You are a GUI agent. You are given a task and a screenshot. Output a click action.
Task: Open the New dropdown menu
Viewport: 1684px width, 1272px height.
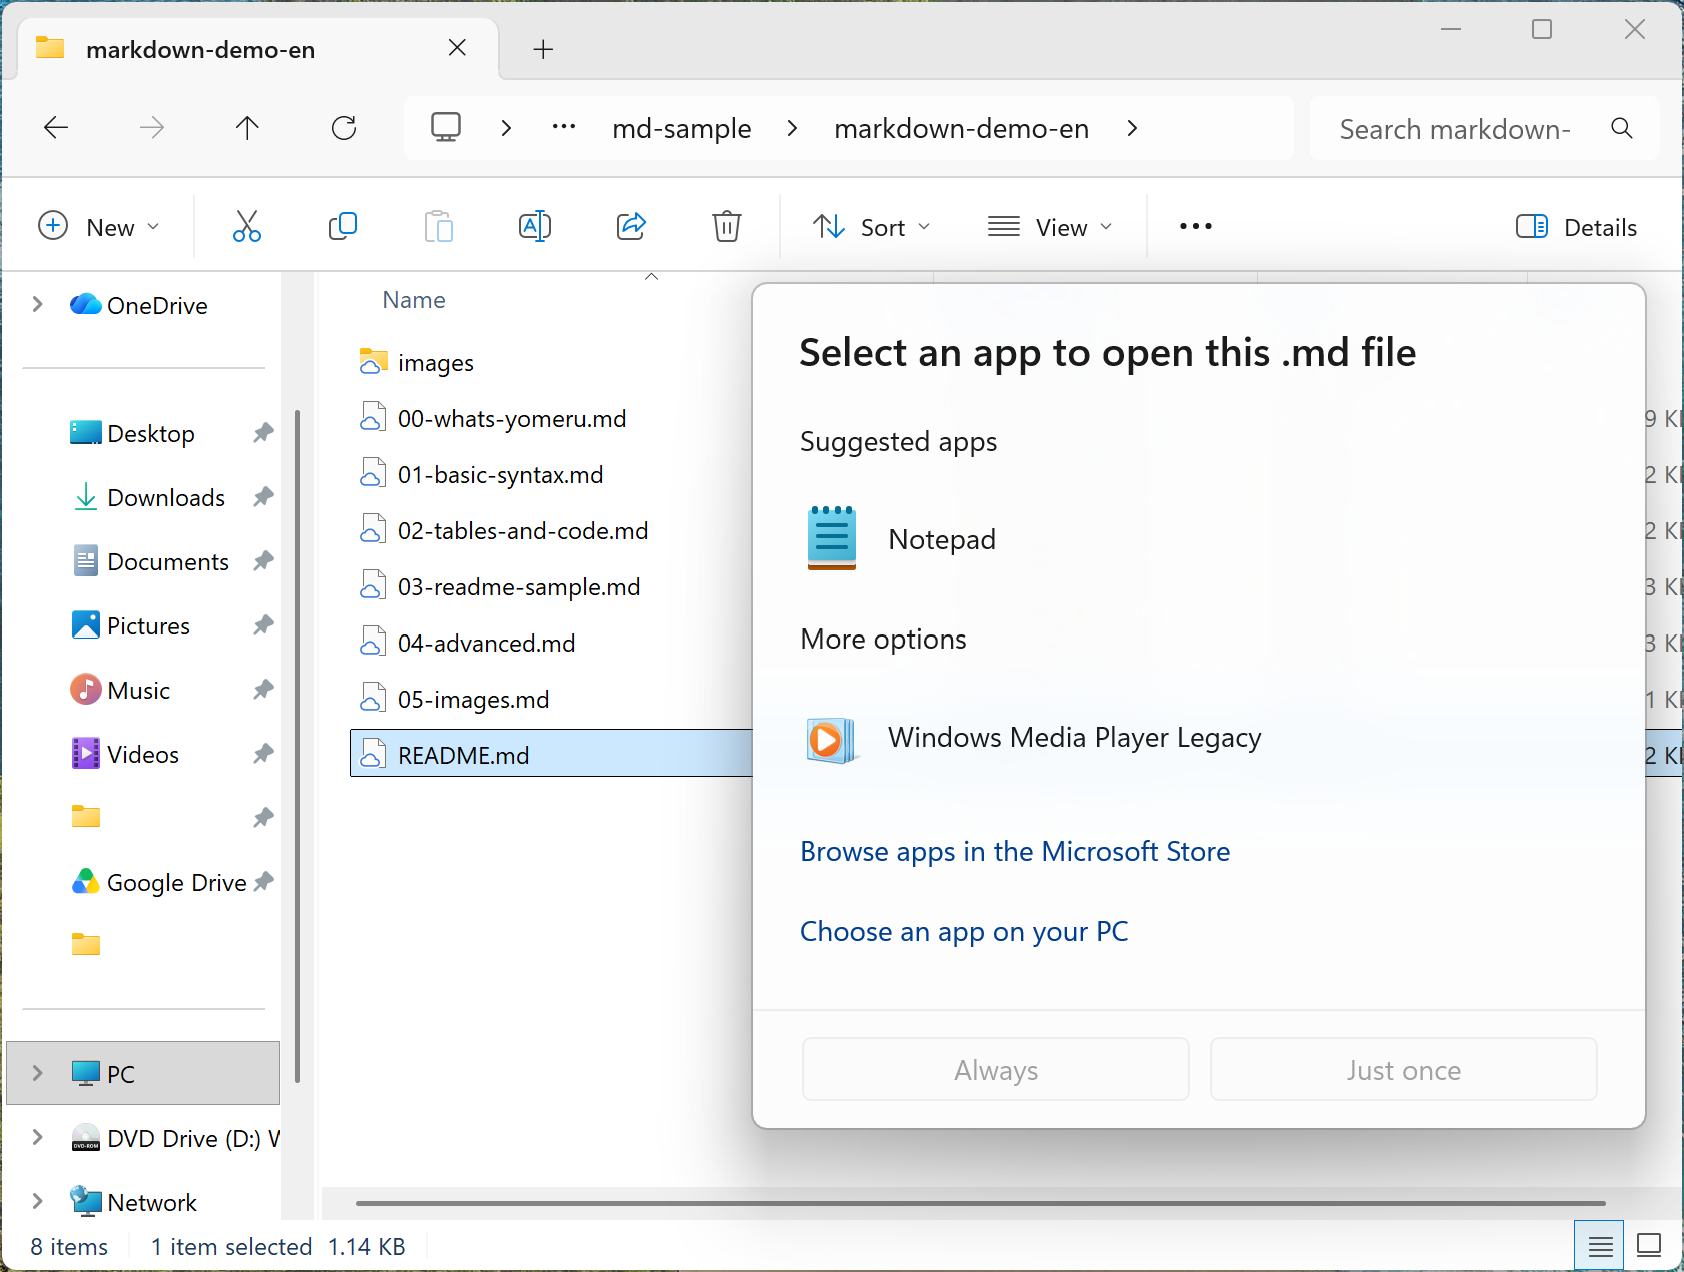tap(98, 227)
